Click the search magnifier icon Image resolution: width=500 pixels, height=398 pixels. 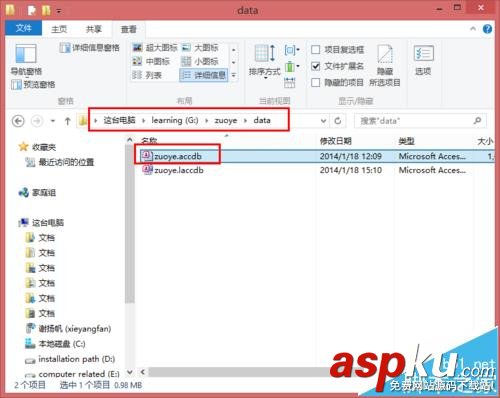coord(478,121)
